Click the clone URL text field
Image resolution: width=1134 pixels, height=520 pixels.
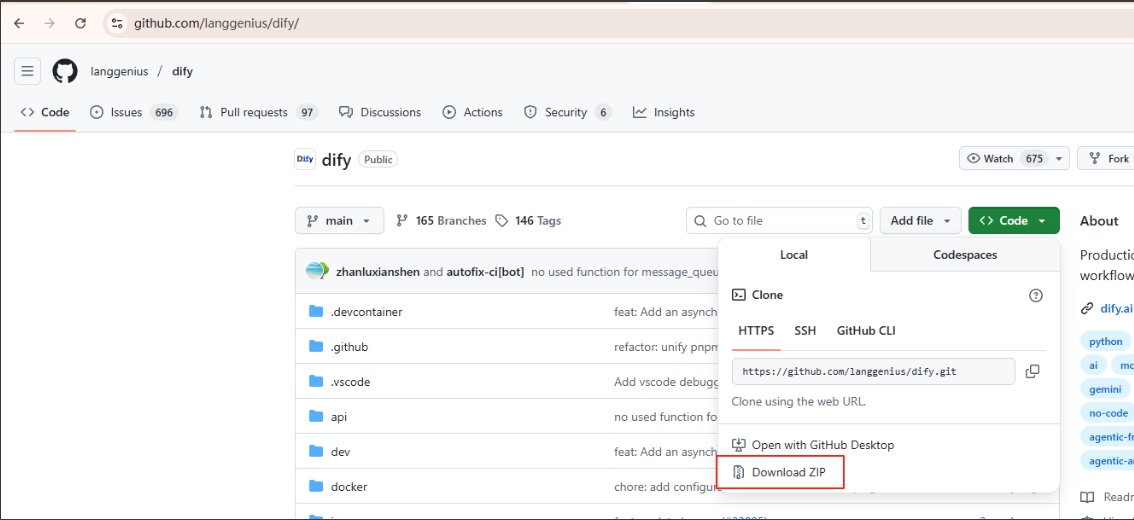point(874,371)
